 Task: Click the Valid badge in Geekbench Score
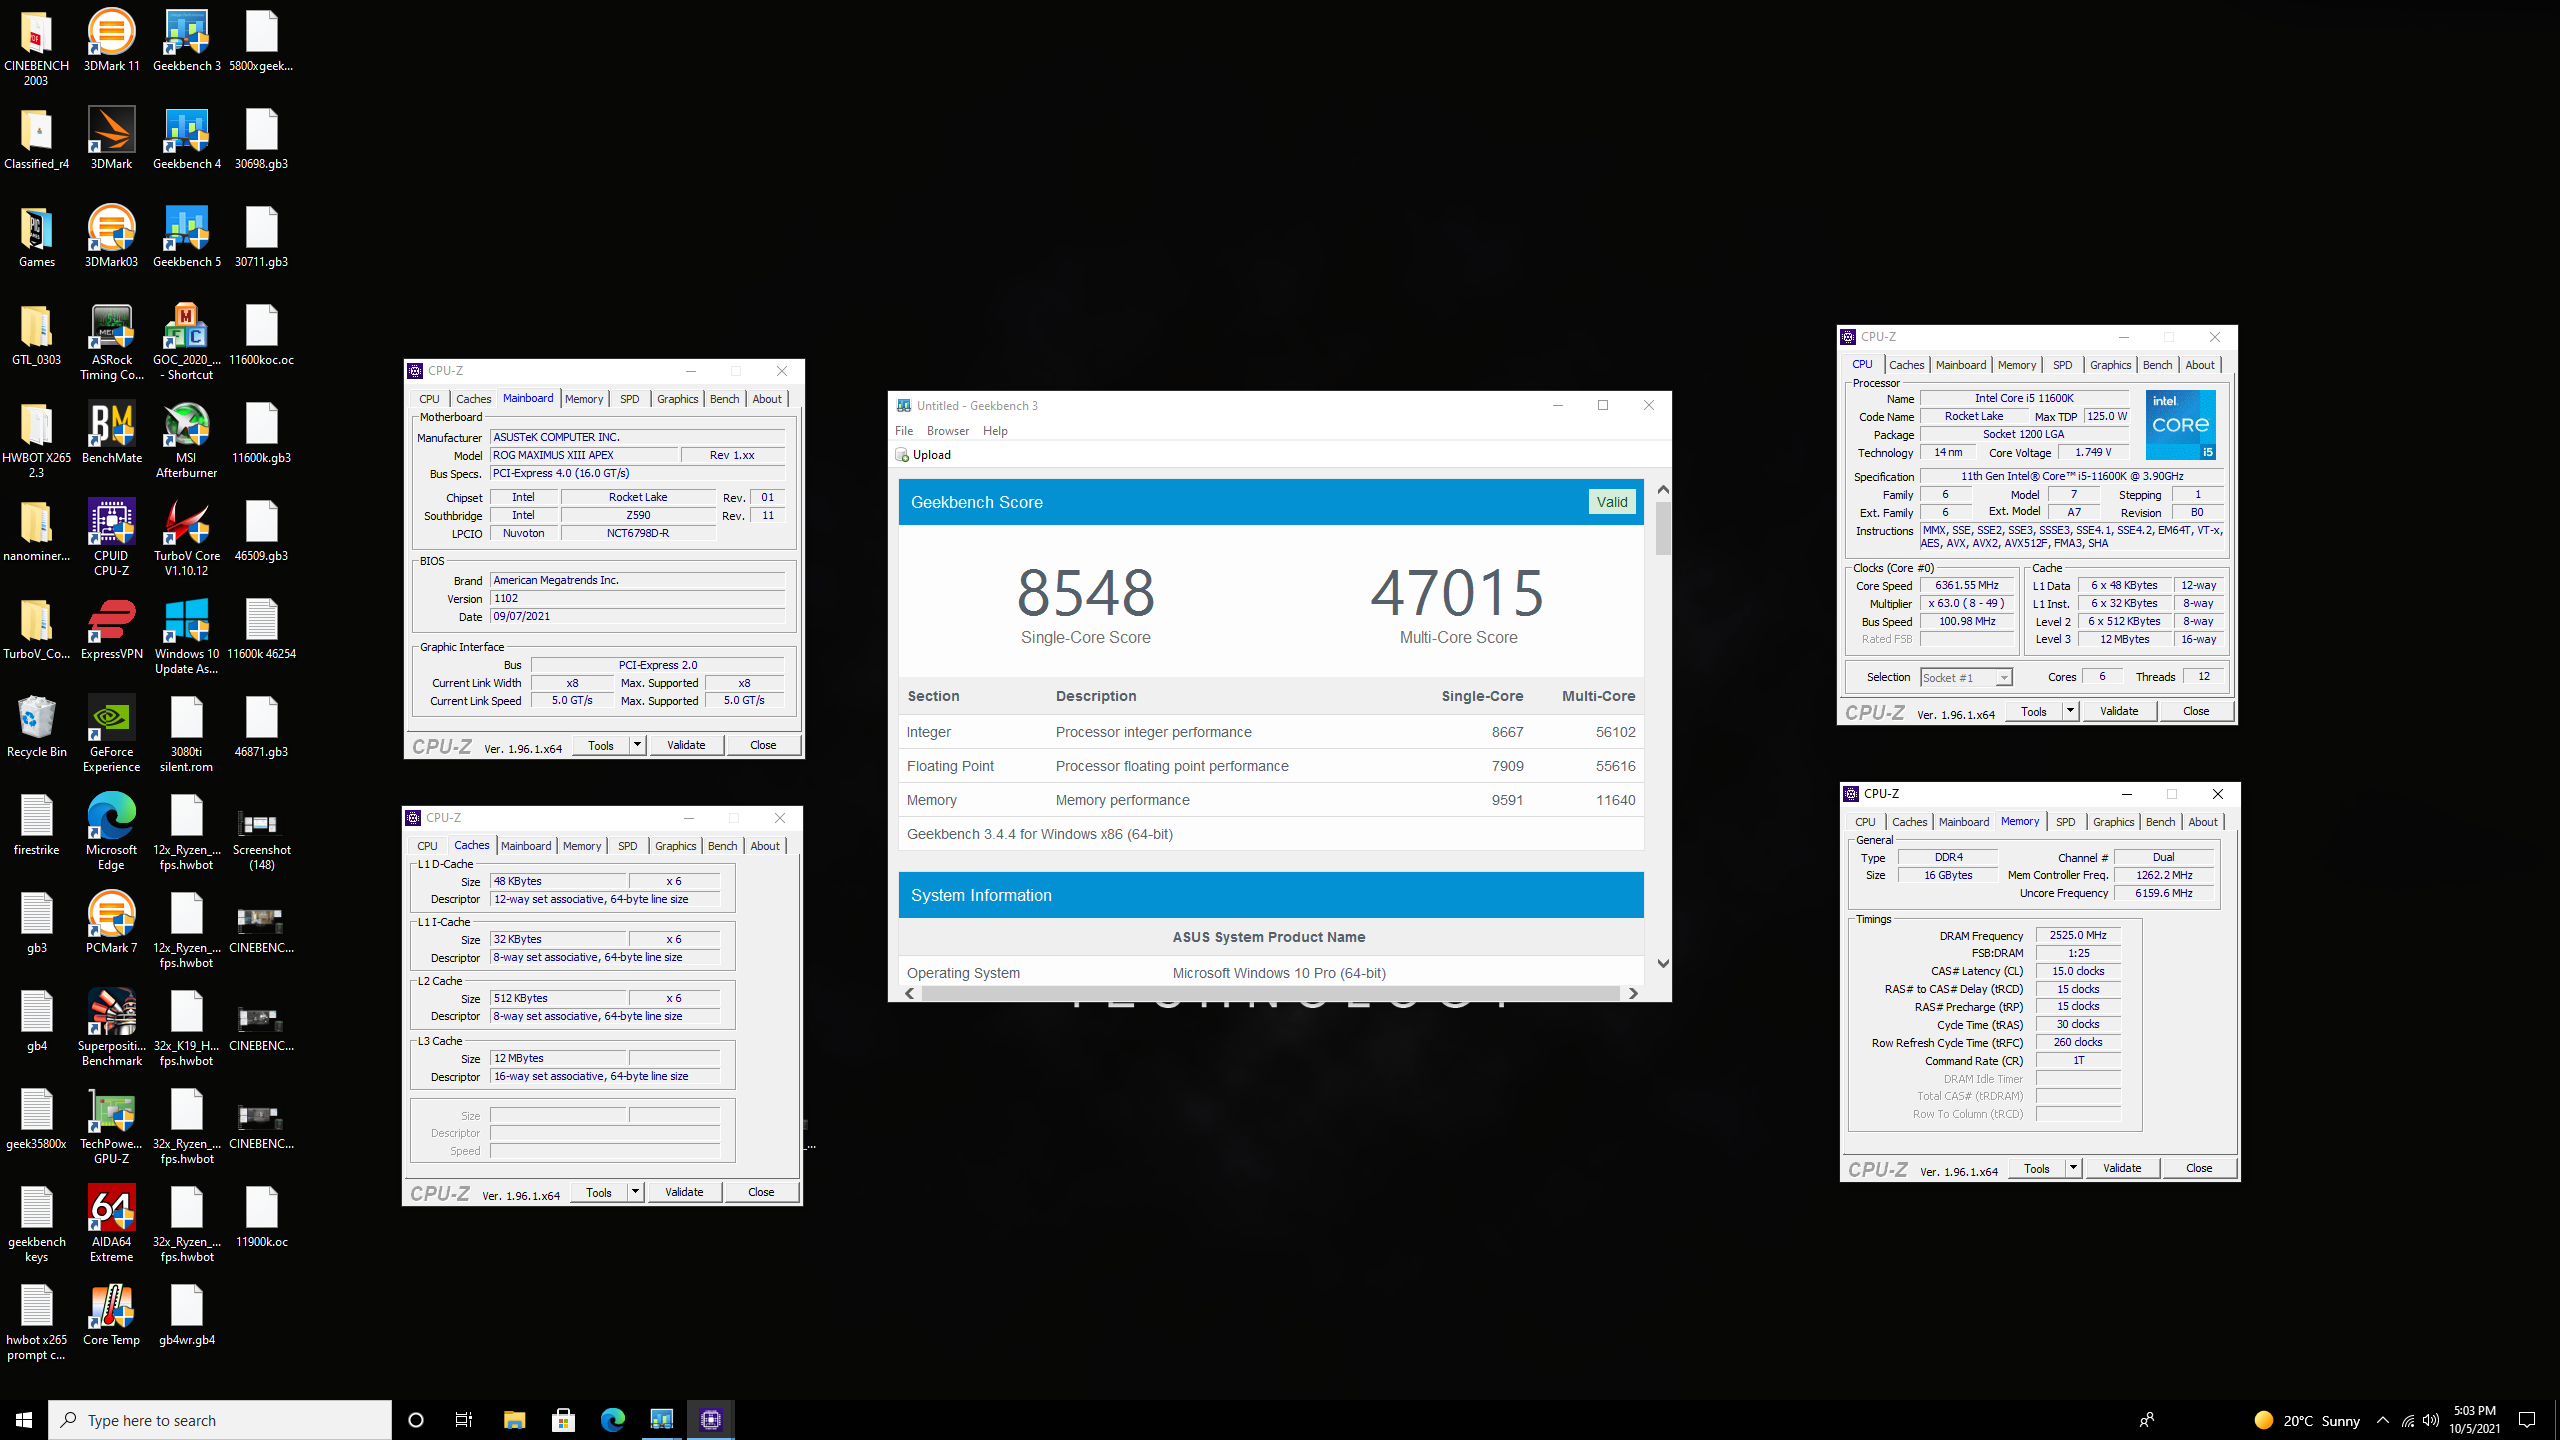[1612, 502]
